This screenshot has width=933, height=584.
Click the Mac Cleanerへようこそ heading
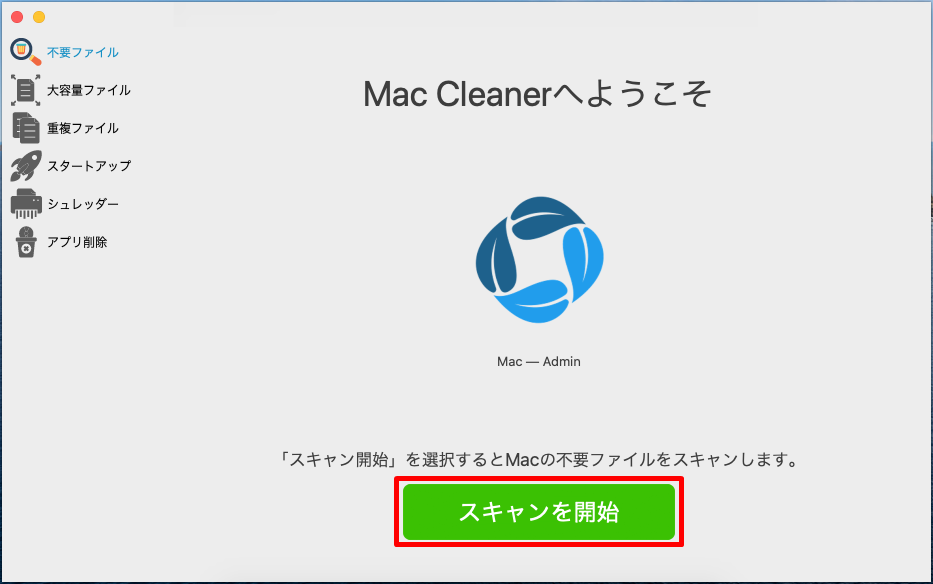(x=537, y=94)
